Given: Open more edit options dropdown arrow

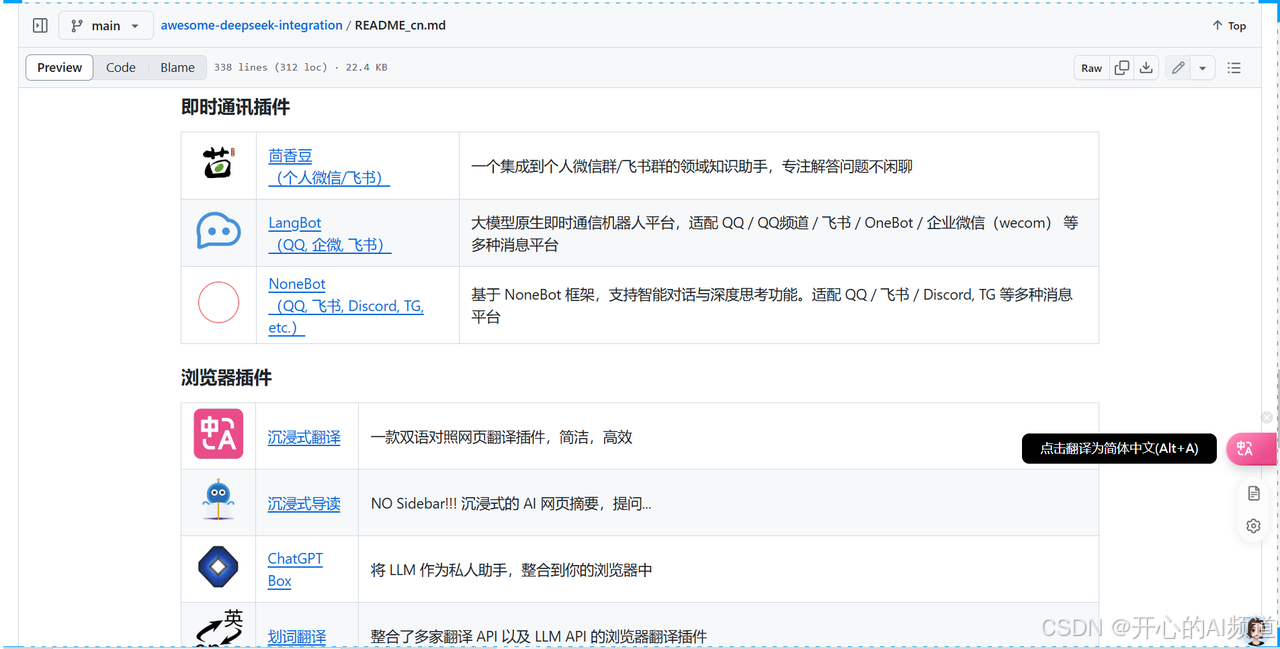Looking at the screenshot, I should 1202,68.
